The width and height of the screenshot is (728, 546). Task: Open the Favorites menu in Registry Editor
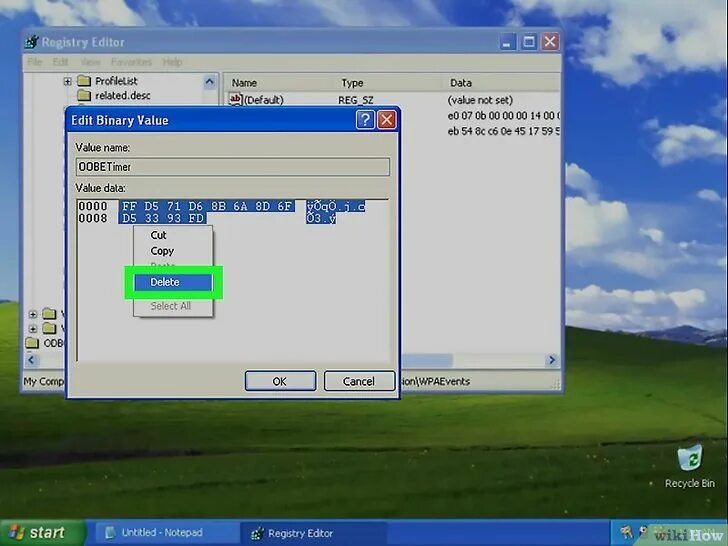click(131, 62)
